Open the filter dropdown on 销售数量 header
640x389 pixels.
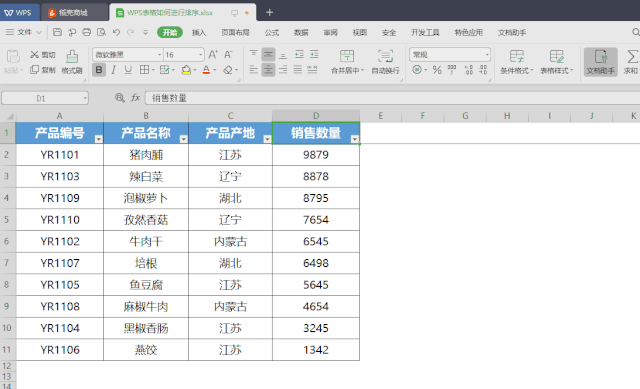[355, 139]
